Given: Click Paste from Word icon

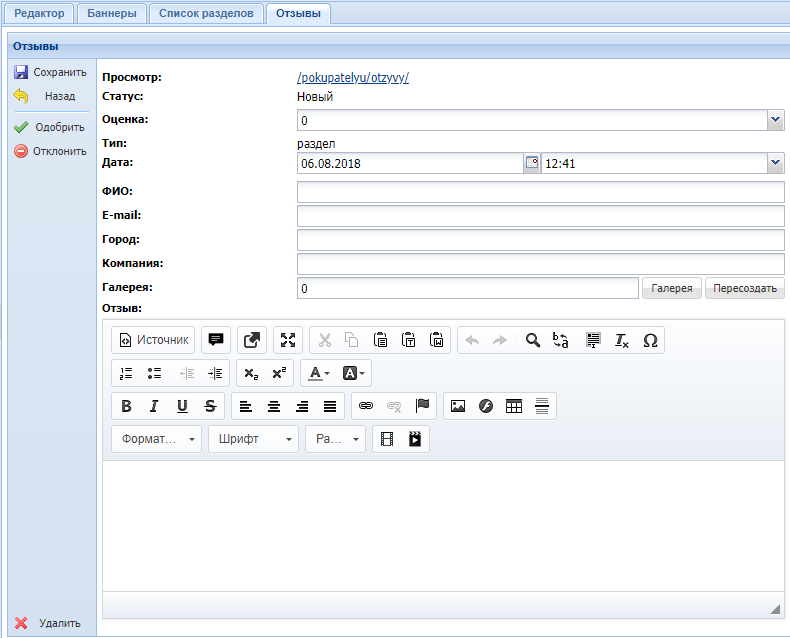Looking at the screenshot, I should point(437,340).
